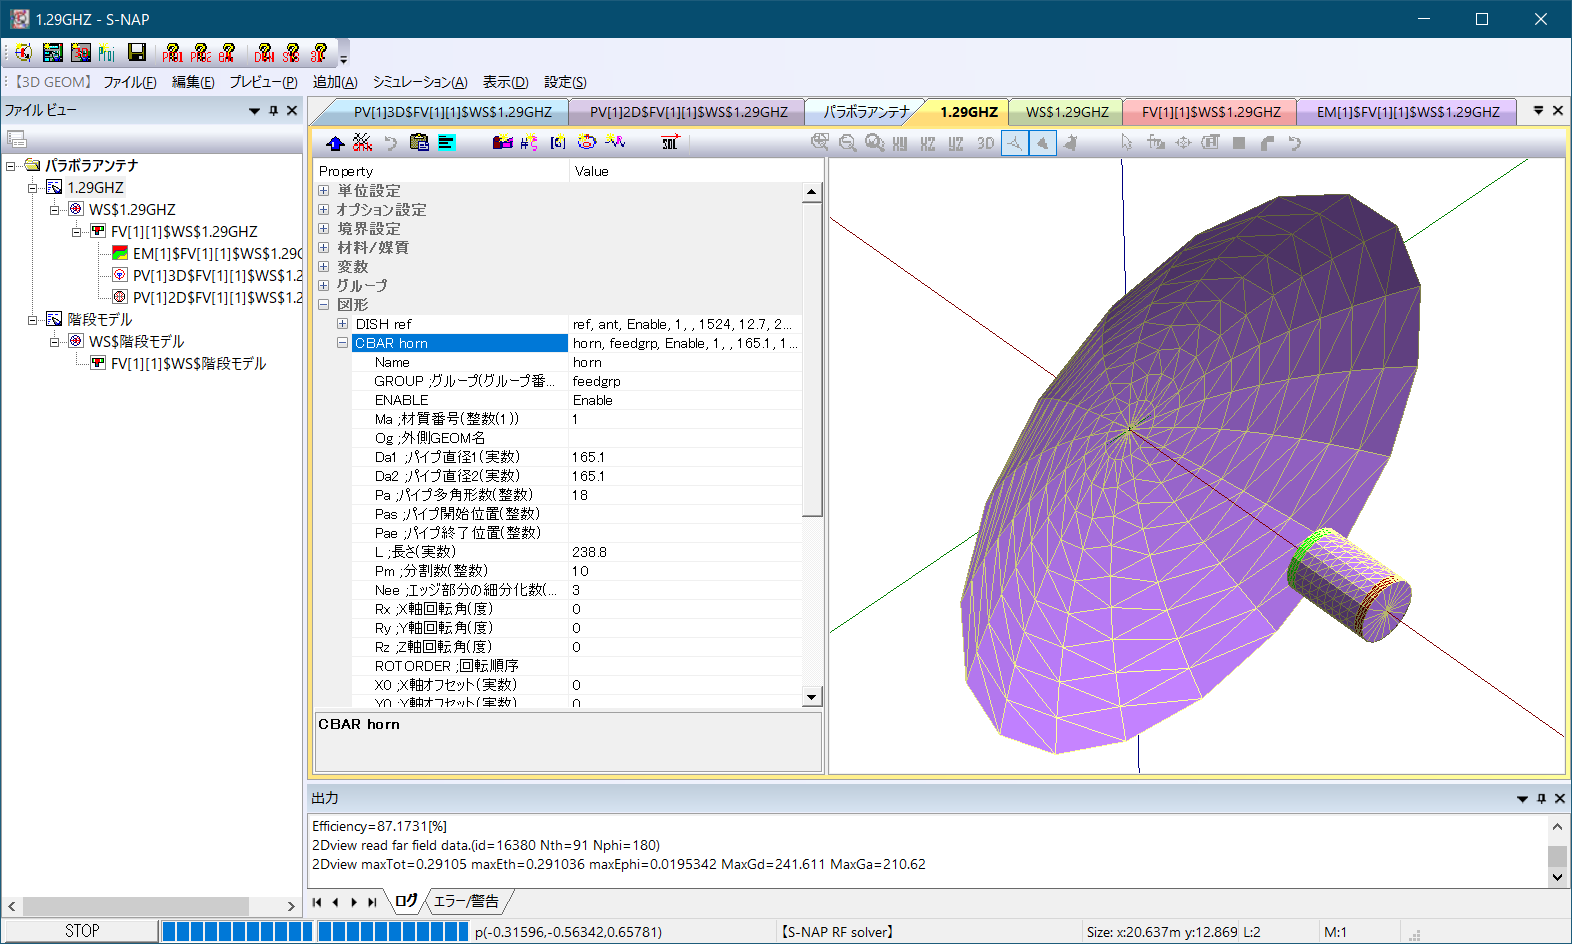Viewport: 1572px width, 944px height.
Task: Switch to YZ plane view
Action: coord(956,143)
